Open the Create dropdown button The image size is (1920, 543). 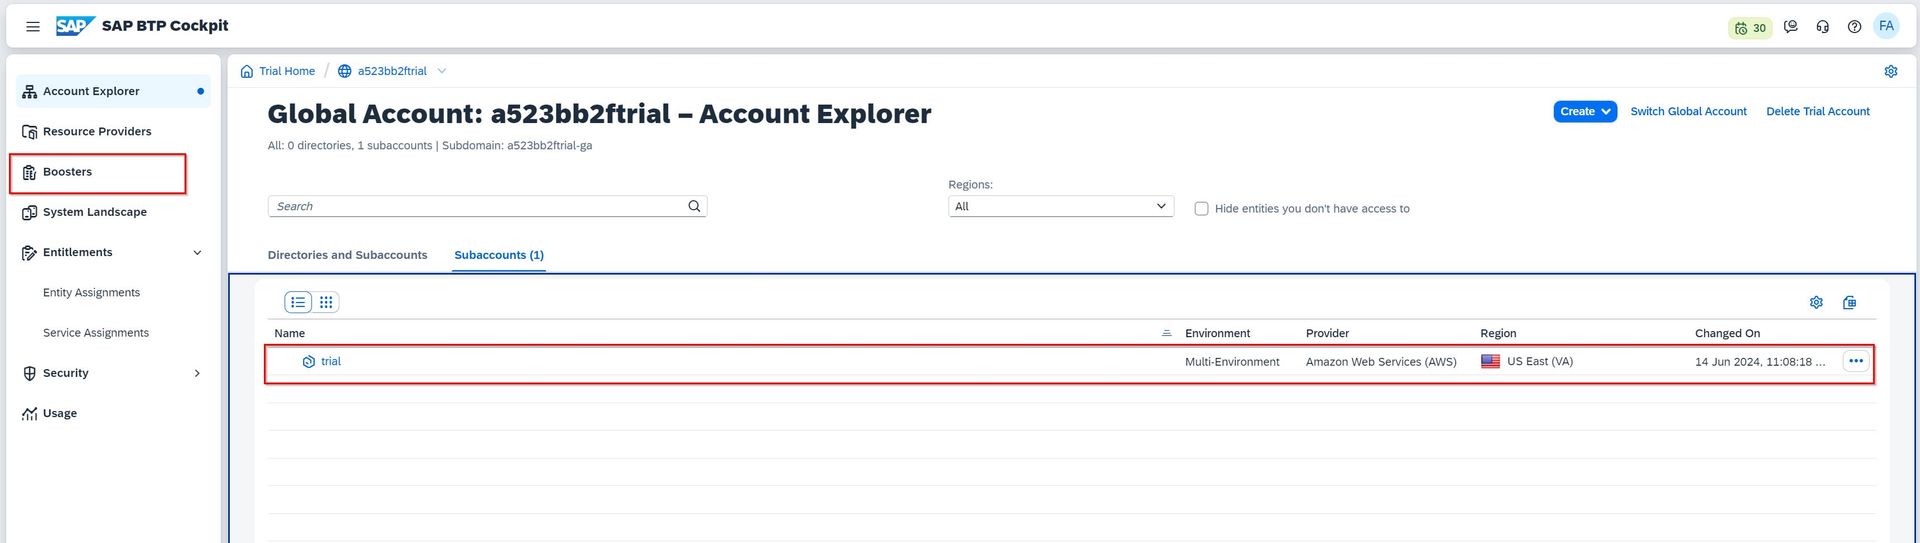[x=1585, y=111]
